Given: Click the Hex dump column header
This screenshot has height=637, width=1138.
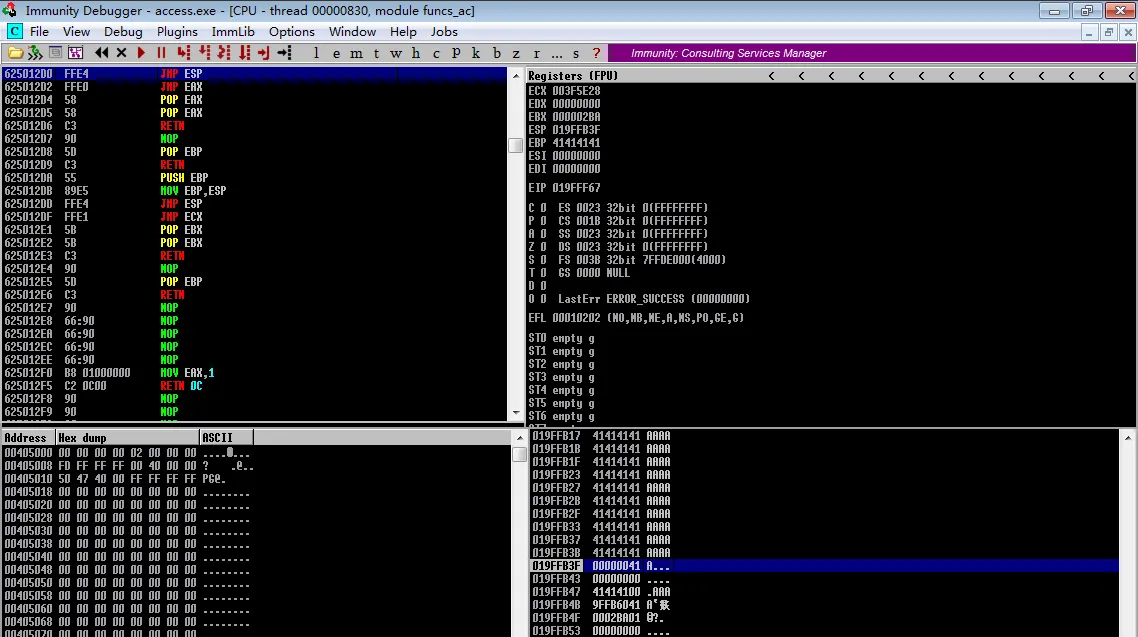Looking at the screenshot, I should tap(127, 437).
